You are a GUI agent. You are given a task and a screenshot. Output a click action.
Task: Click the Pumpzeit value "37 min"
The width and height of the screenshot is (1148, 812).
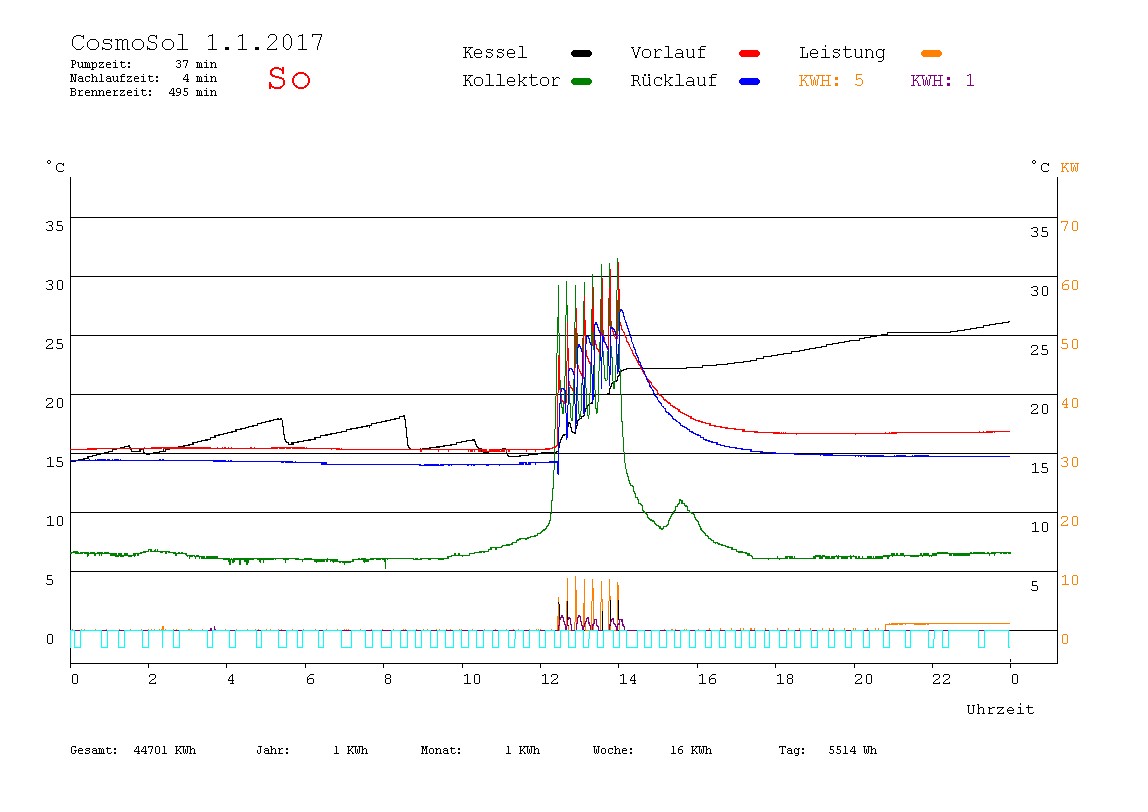[x=196, y=64]
